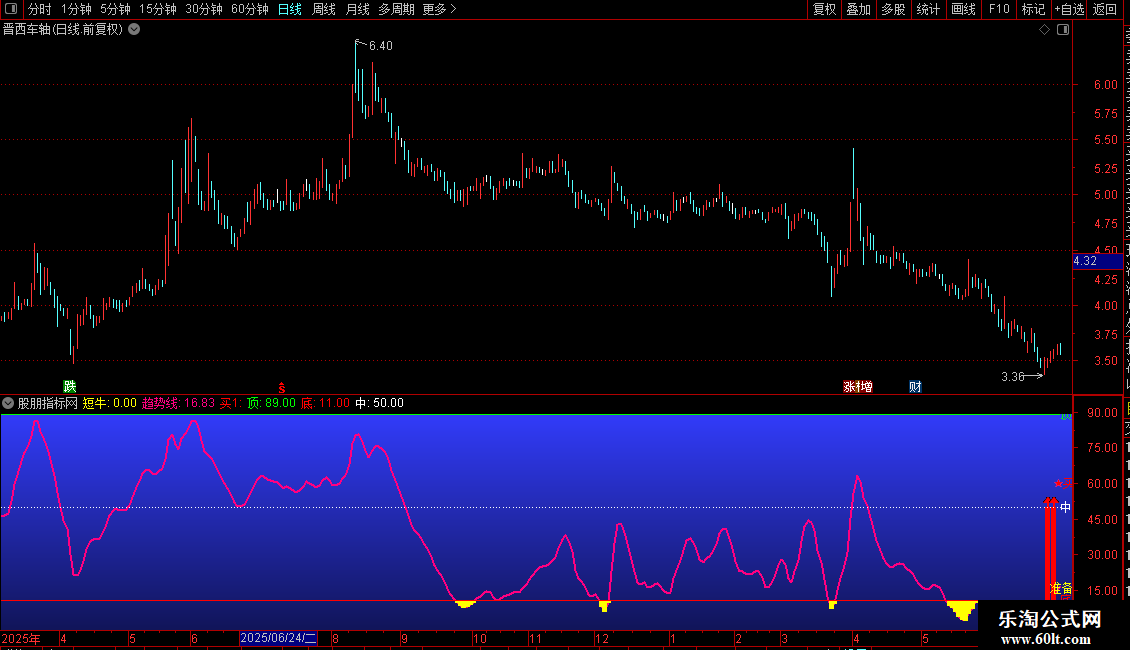Click the red $ marker on chart
Image resolution: width=1130 pixels, height=650 pixels.
(x=282, y=388)
